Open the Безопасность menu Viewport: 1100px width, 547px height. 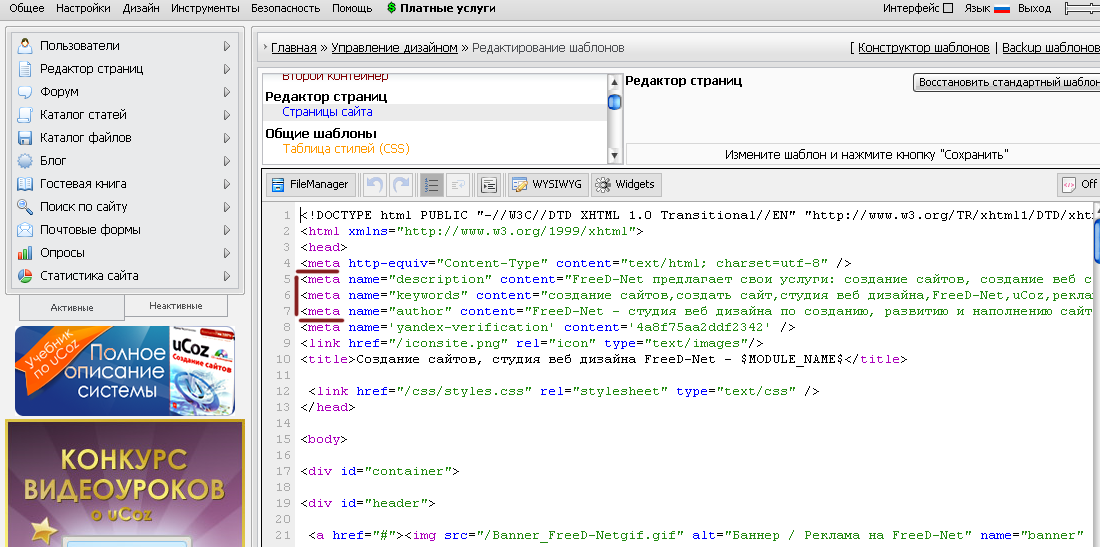(286, 8)
